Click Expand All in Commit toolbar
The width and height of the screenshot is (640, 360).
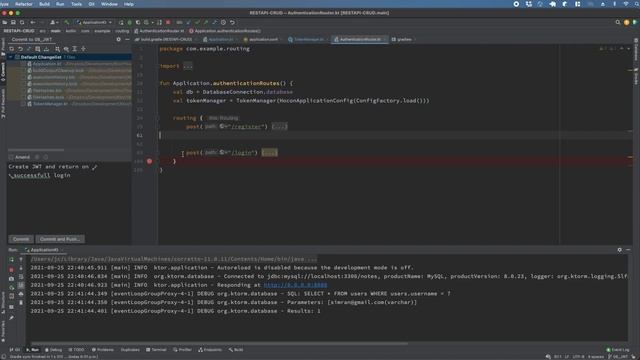click(x=75, y=49)
